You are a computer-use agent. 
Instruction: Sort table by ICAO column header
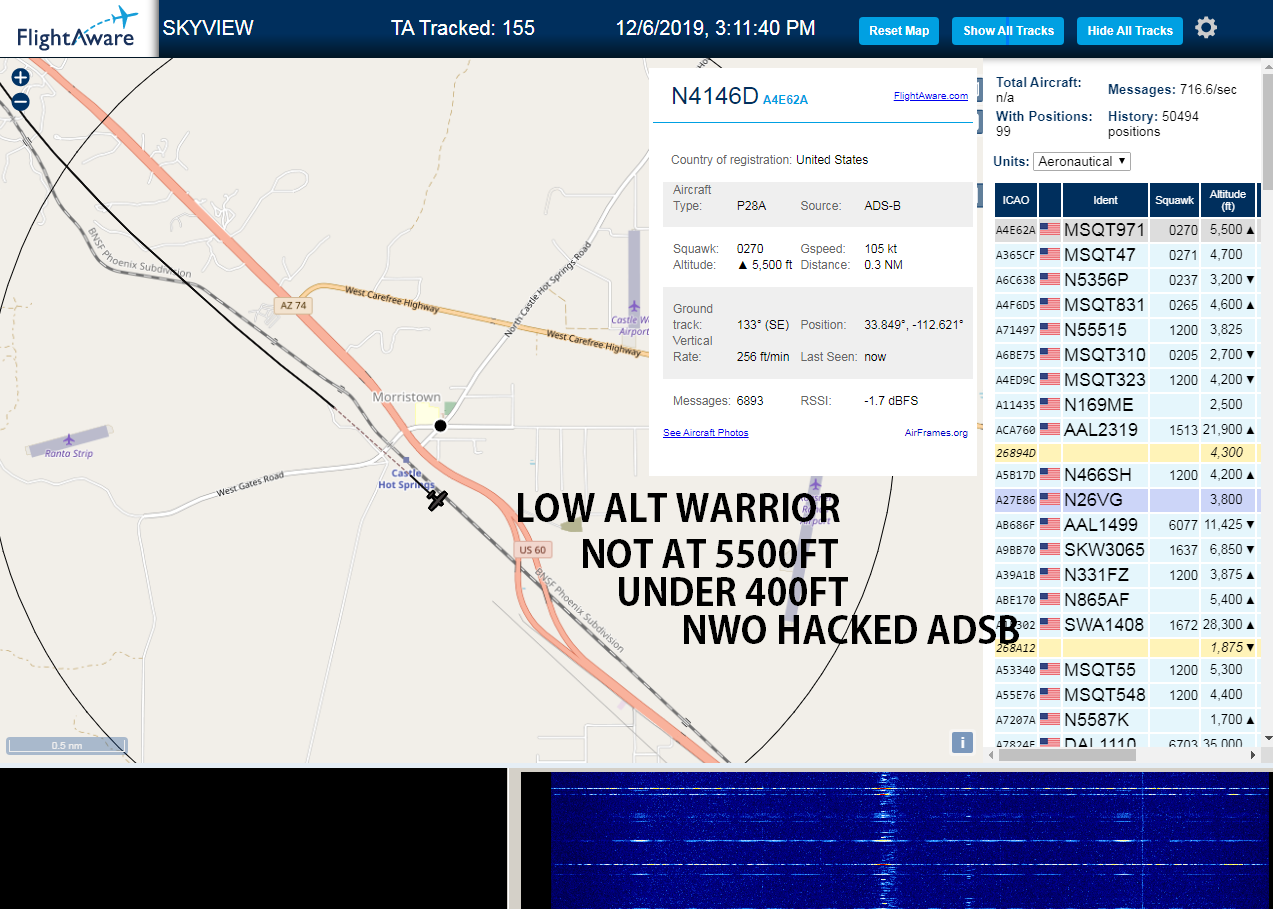point(1016,200)
